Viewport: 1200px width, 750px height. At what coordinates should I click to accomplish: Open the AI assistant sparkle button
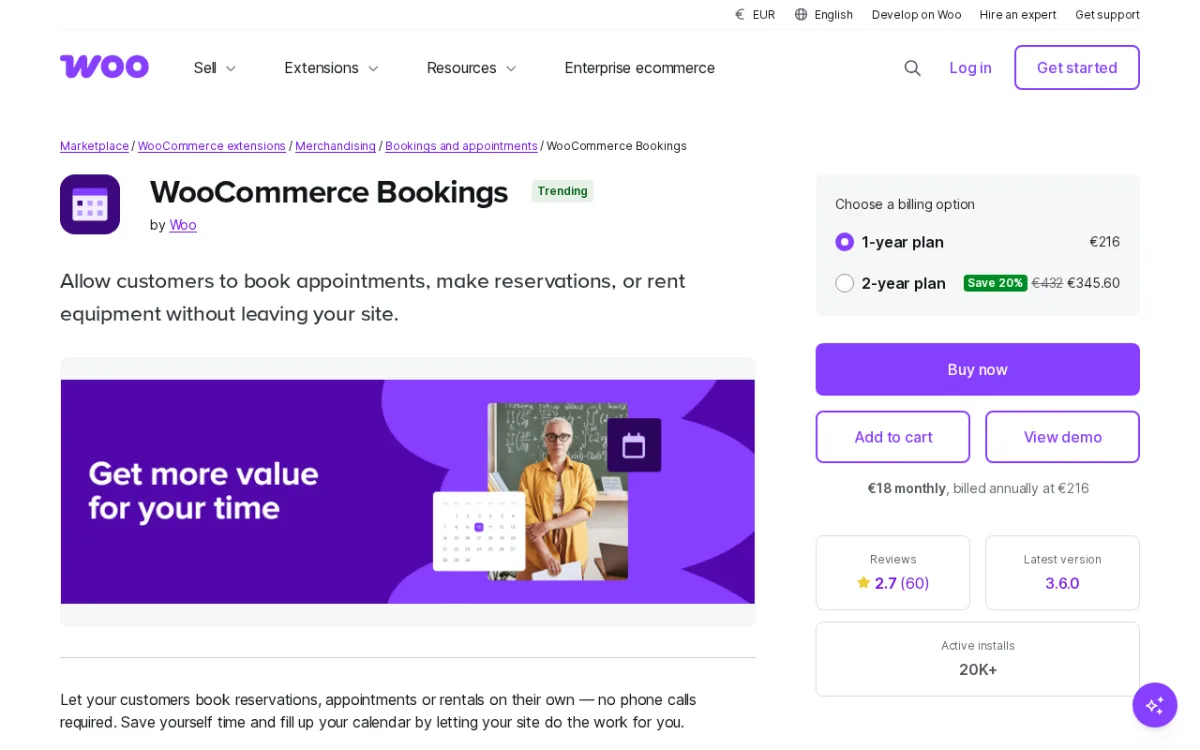tap(1154, 705)
